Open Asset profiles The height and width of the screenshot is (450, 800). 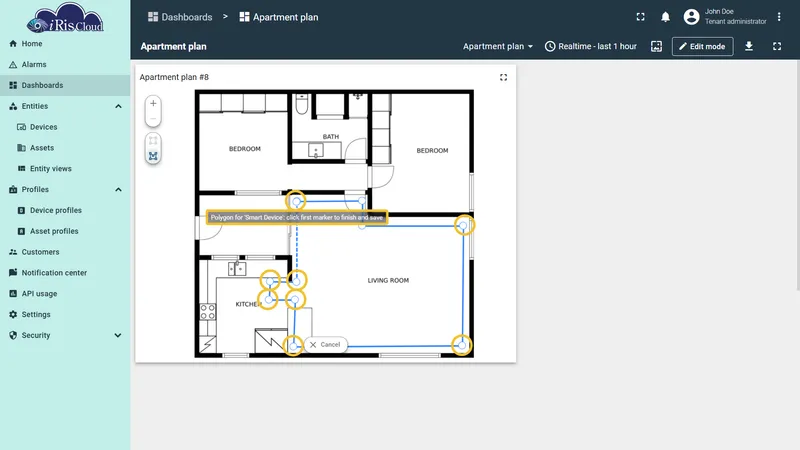pyautogui.click(x=65, y=231)
